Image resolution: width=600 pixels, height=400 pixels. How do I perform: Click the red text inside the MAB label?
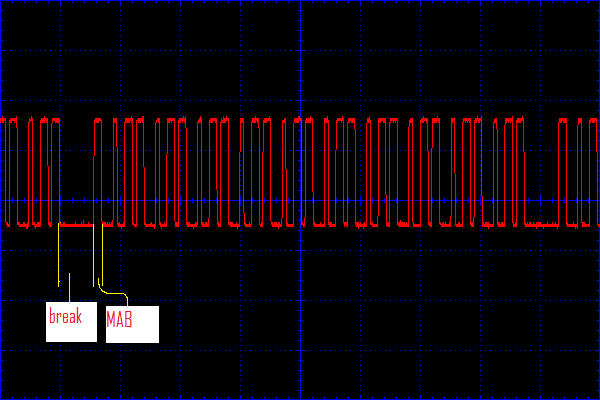120,322
